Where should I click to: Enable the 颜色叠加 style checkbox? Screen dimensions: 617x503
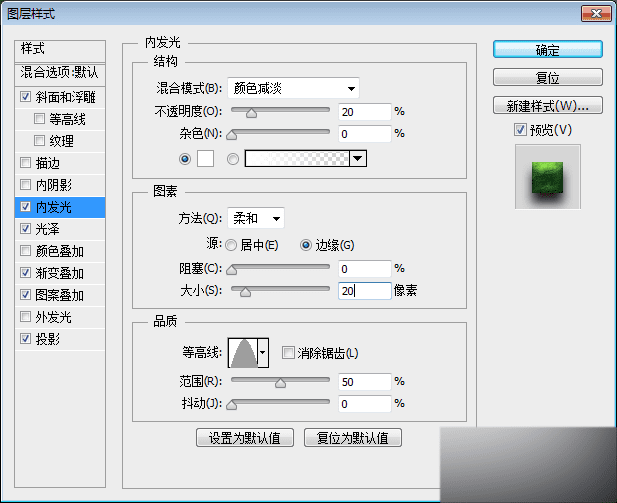[25, 251]
